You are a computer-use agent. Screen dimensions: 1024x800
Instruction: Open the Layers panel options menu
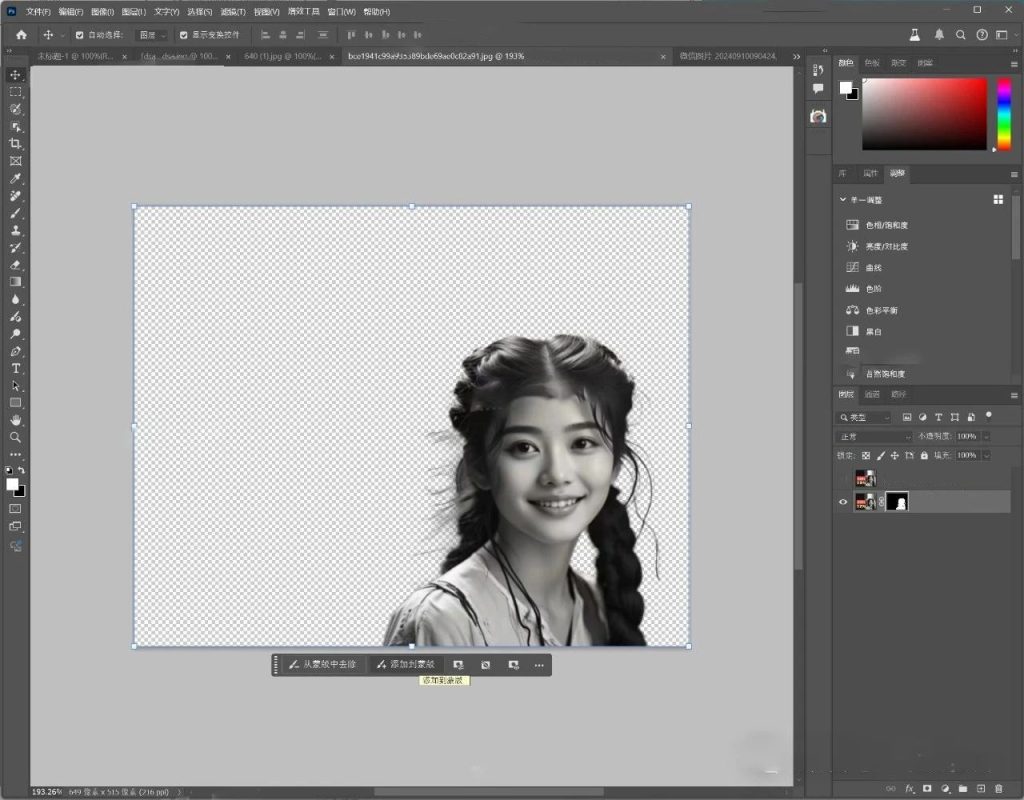point(1014,395)
